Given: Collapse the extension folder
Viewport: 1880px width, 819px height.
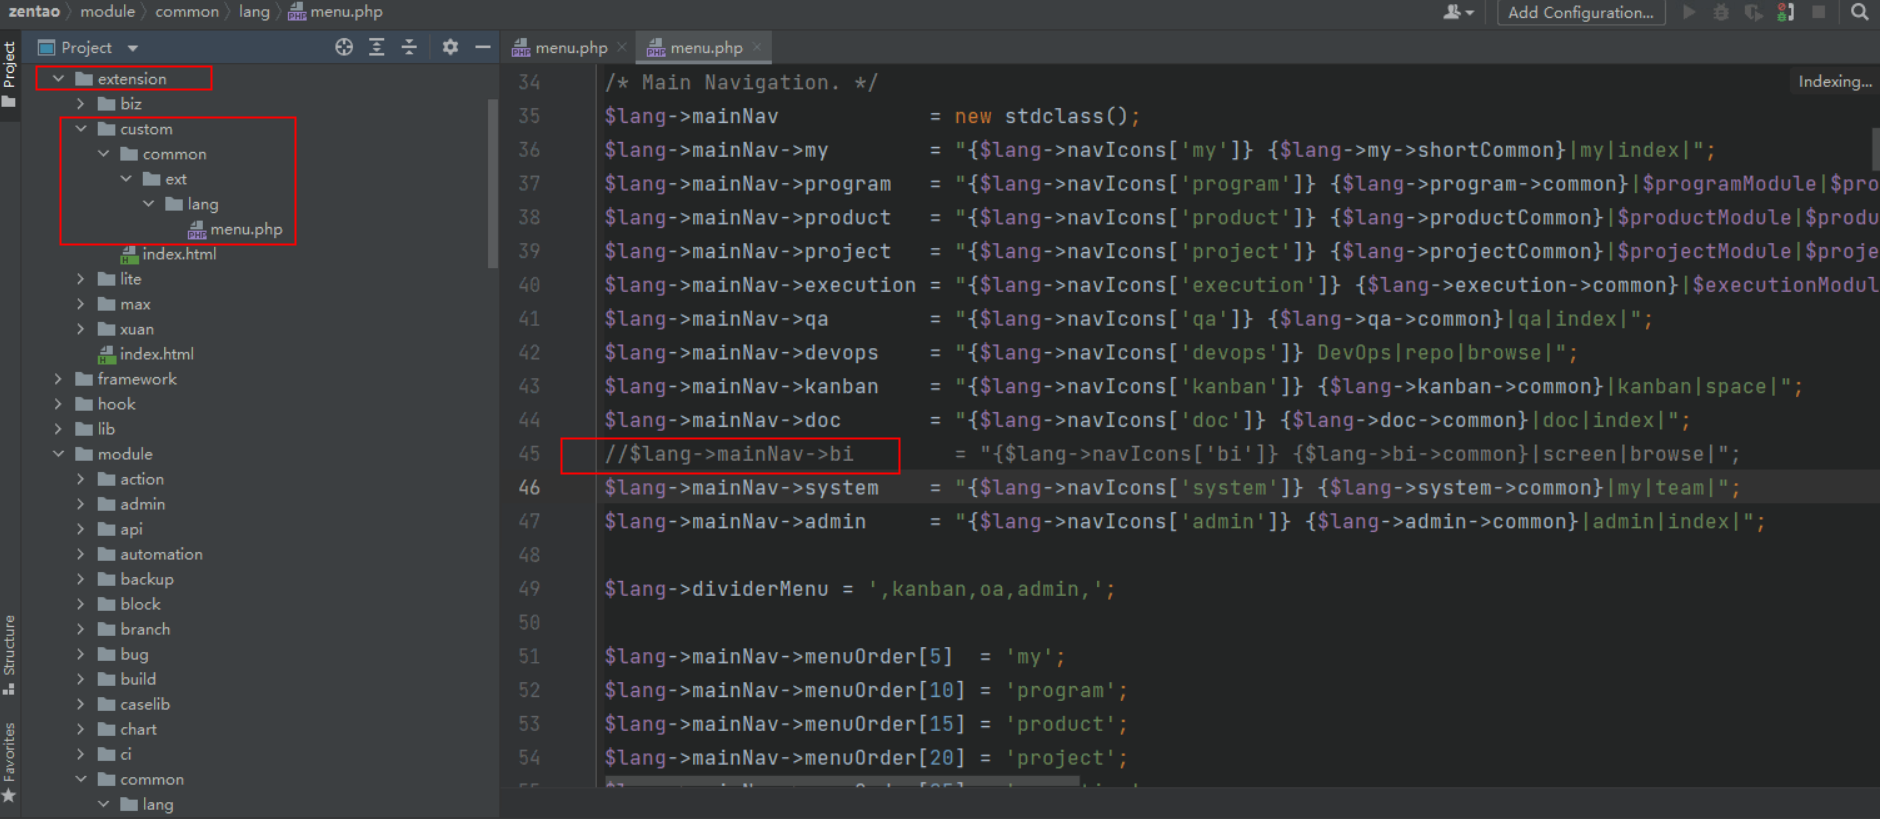Looking at the screenshot, I should click(58, 79).
